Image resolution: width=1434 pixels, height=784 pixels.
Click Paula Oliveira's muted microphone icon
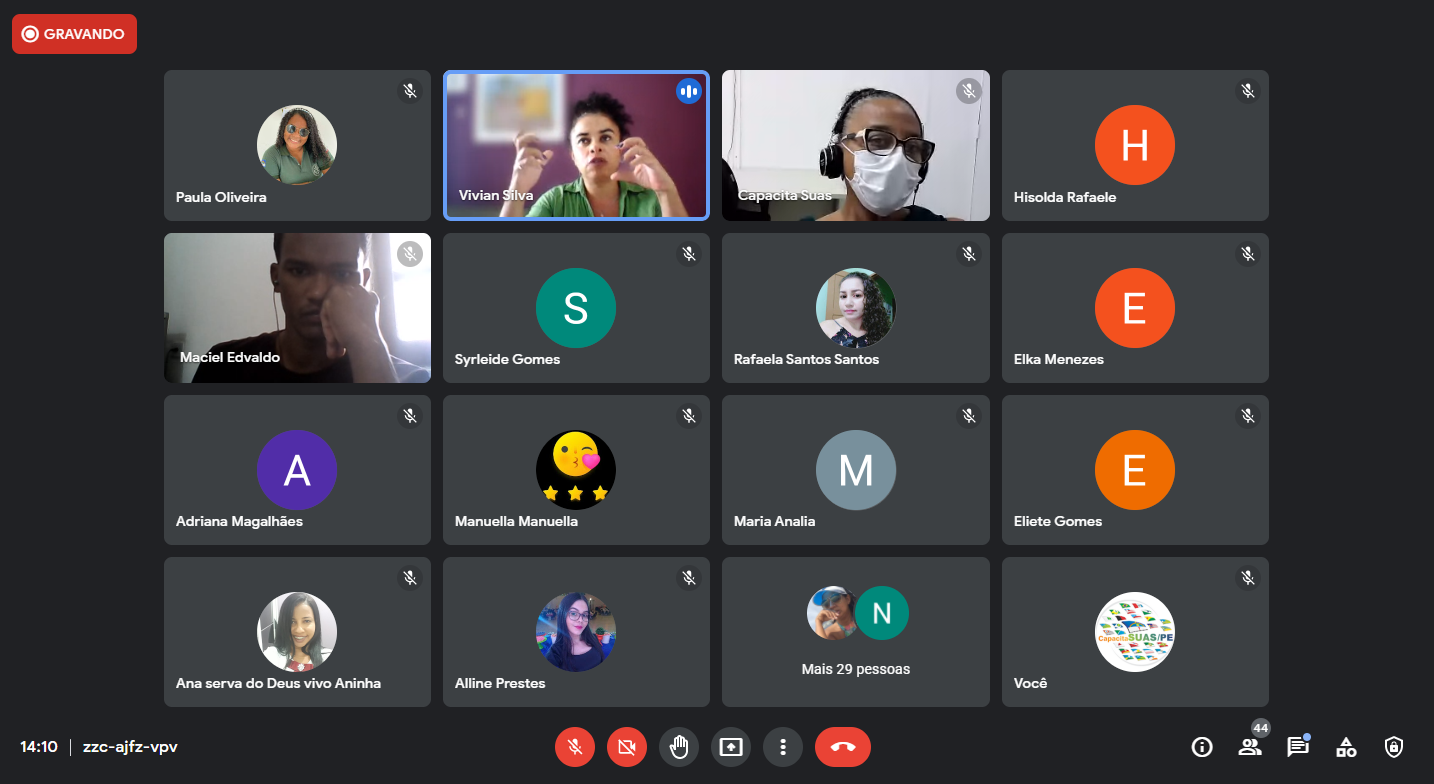(x=410, y=92)
